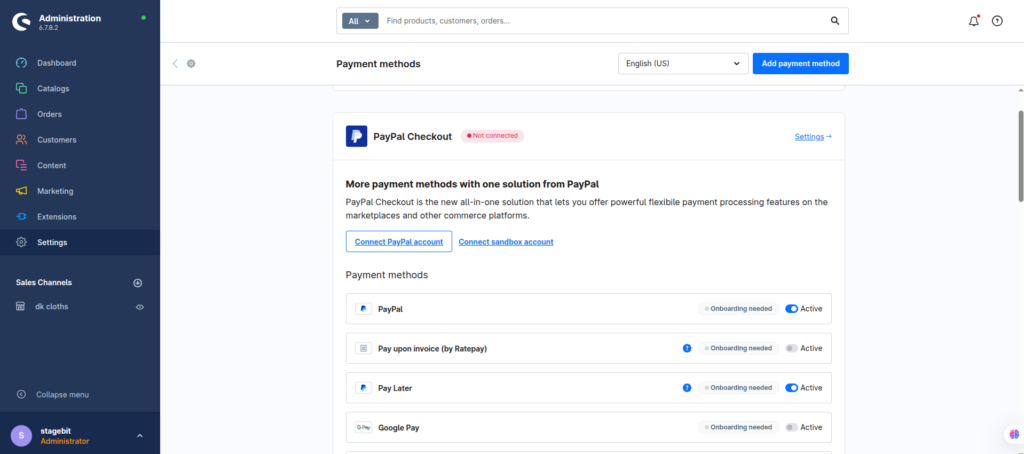This screenshot has height=454, width=1024.
Task: Toggle the PayPal Active switch
Action: [x=792, y=309]
